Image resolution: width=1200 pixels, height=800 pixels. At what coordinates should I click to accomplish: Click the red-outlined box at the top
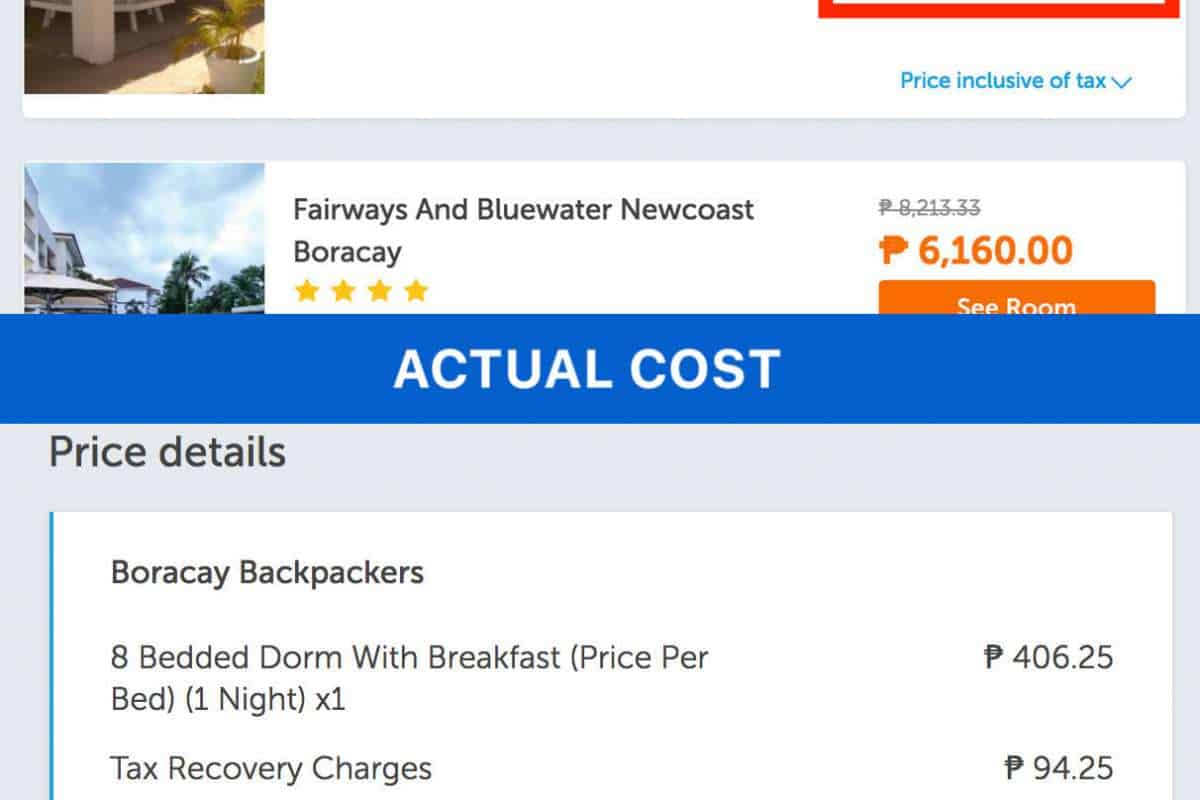click(x=994, y=9)
